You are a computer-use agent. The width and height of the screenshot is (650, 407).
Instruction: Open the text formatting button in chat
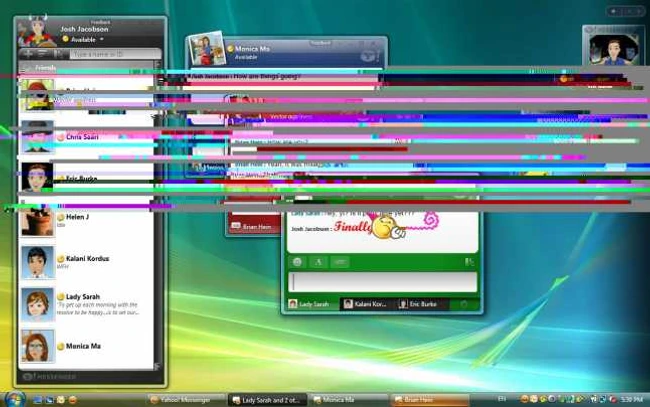click(319, 262)
